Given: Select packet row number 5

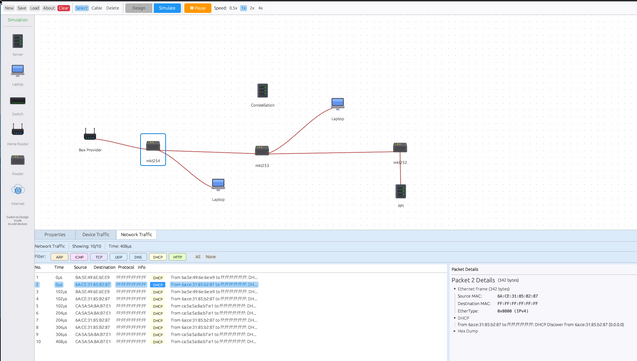Looking at the screenshot, I should point(146,306).
